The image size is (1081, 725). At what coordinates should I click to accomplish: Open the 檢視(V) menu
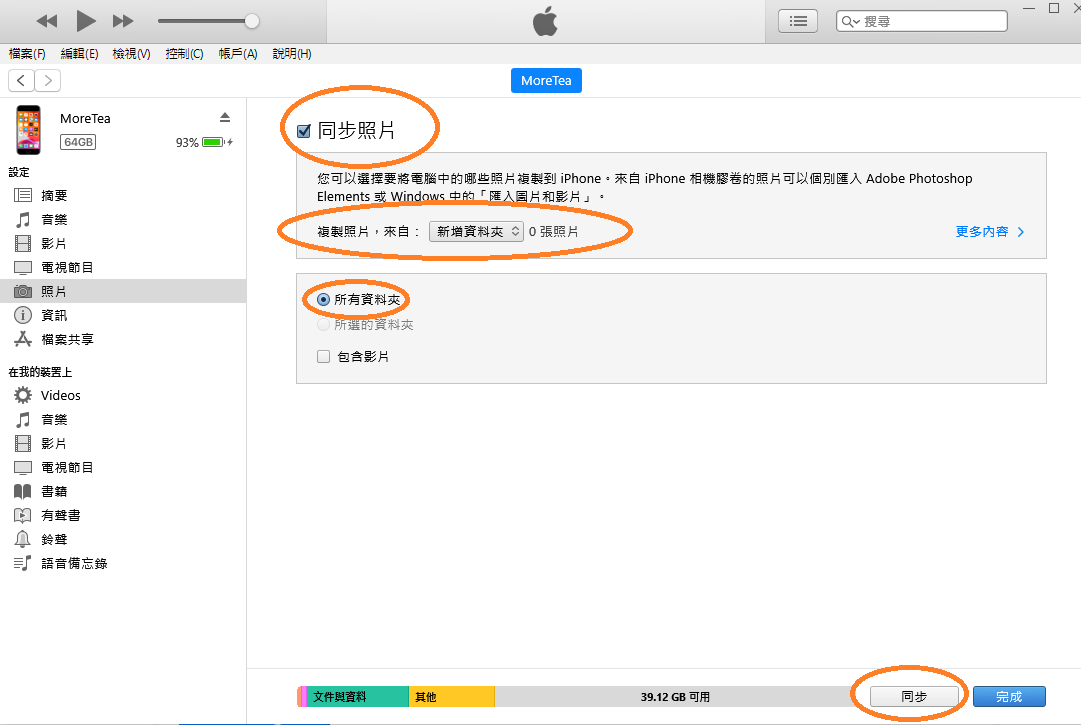pos(132,54)
